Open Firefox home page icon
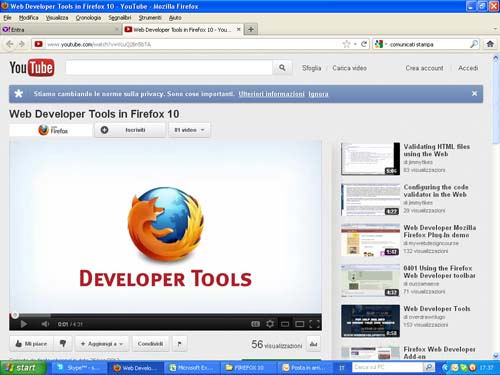500x375 pixels. point(490,44)
